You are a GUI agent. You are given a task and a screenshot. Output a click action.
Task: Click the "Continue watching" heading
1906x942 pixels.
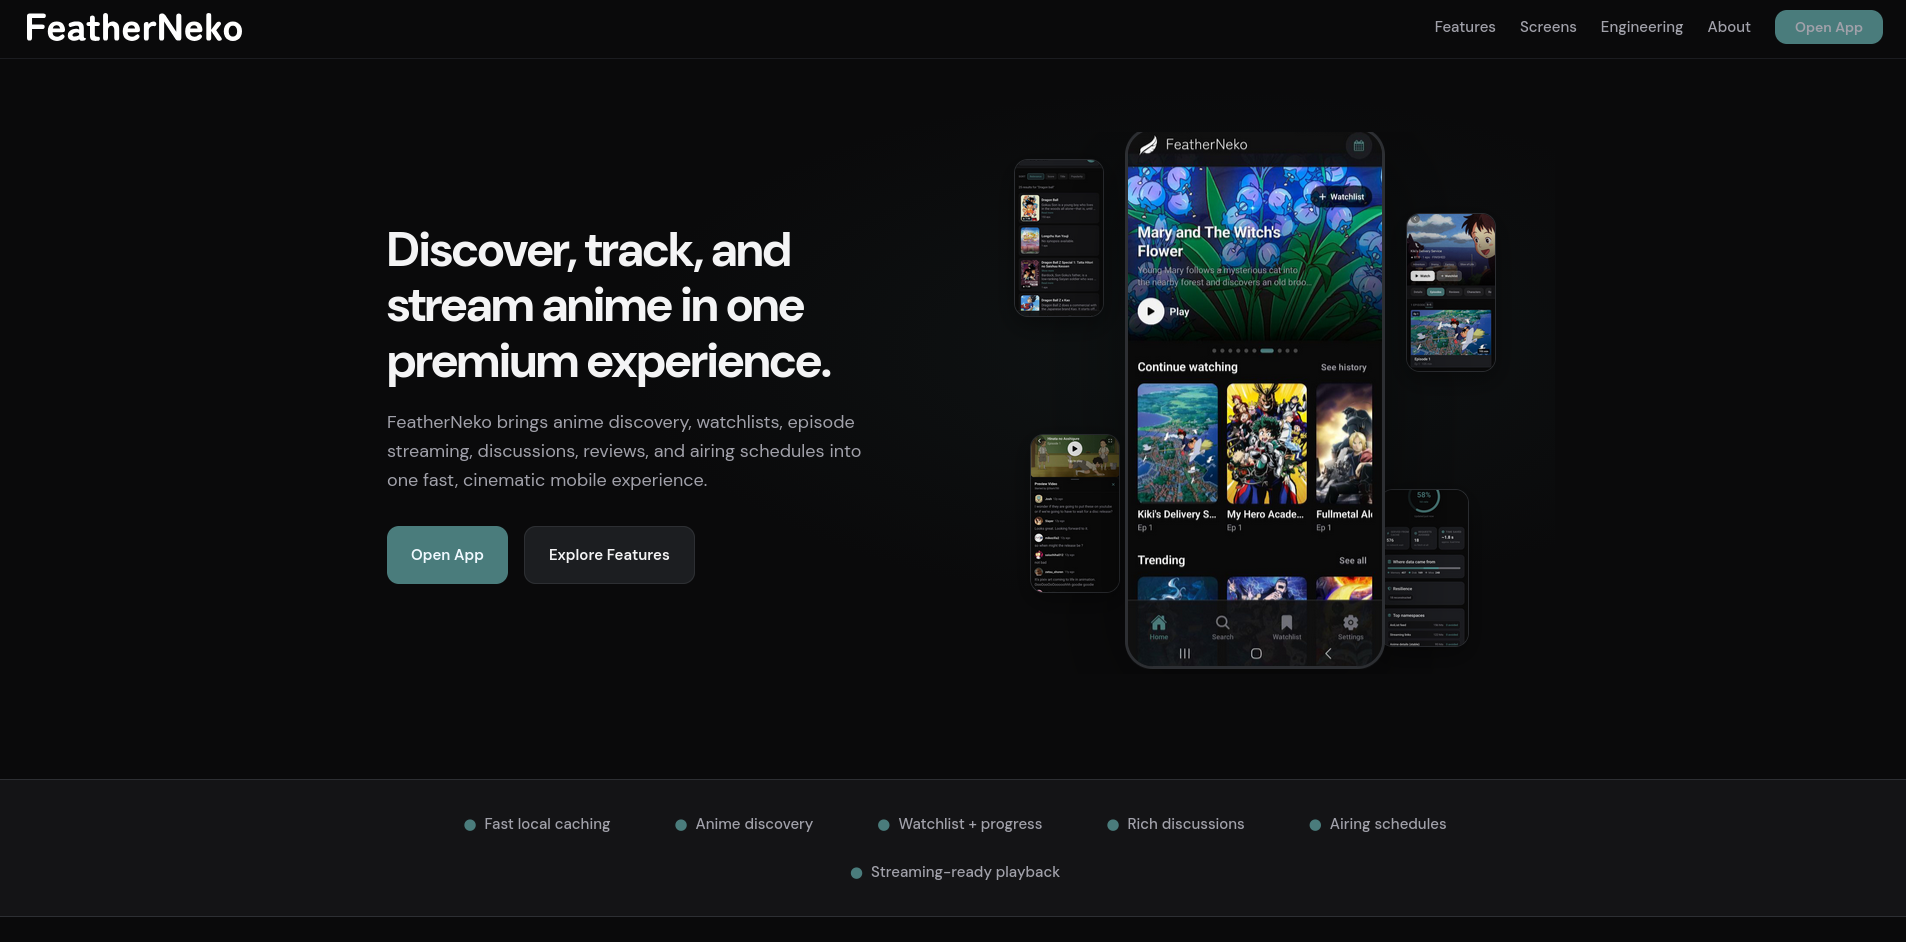click(x=1187, y=367)
